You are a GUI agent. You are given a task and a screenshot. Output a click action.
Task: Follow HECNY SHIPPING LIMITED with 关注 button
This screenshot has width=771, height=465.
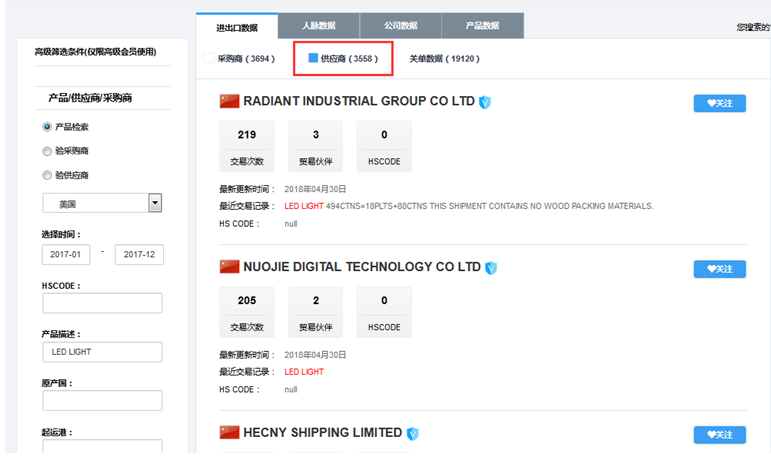tap(719, 435)
